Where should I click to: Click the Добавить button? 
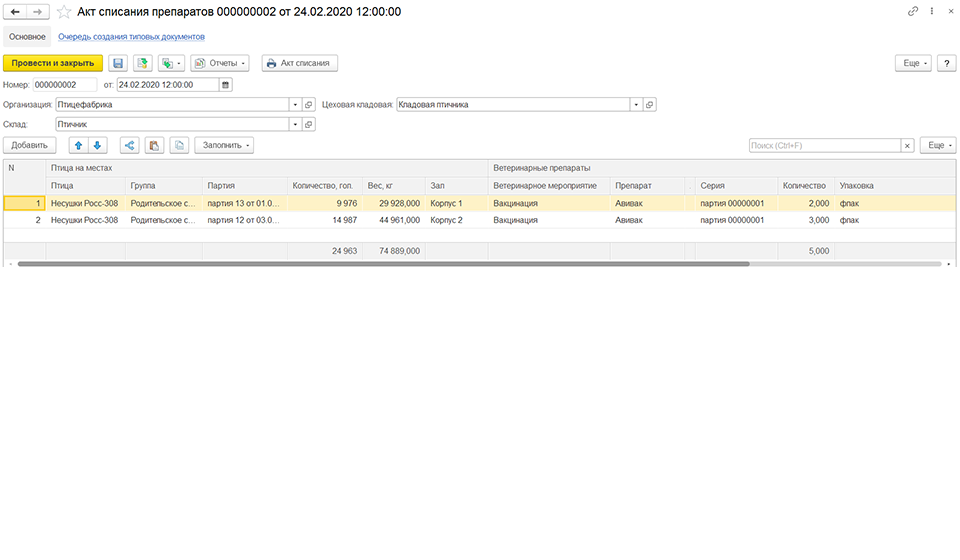(29, 145)
